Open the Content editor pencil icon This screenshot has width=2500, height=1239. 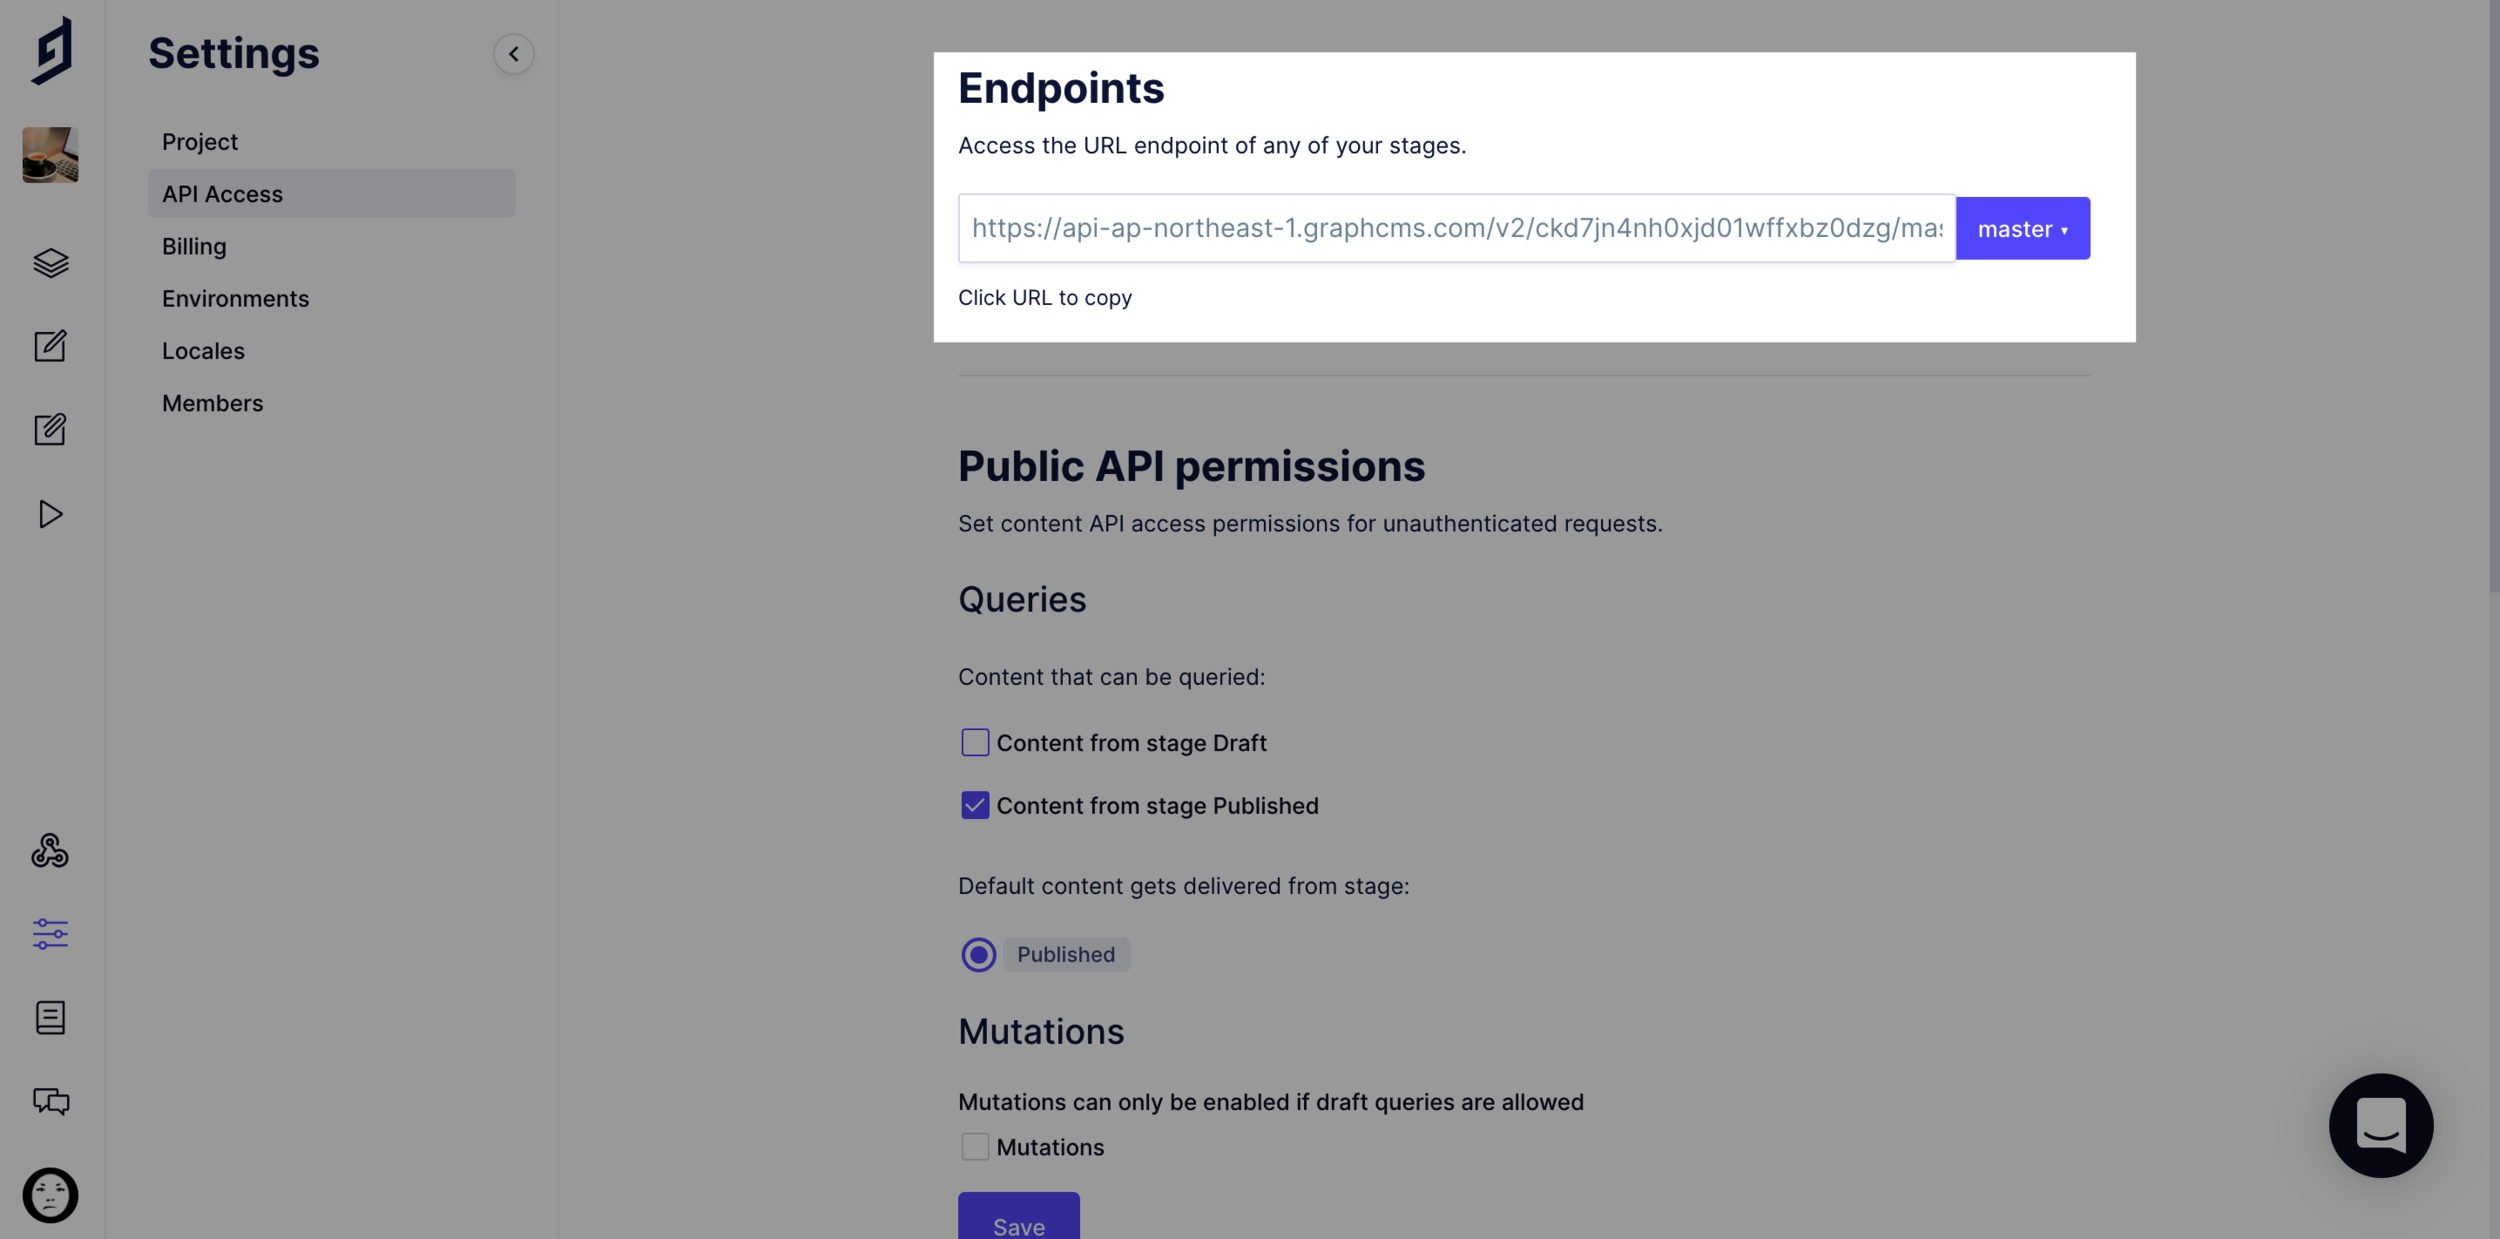pyautogui.click(x=50, y=346)
